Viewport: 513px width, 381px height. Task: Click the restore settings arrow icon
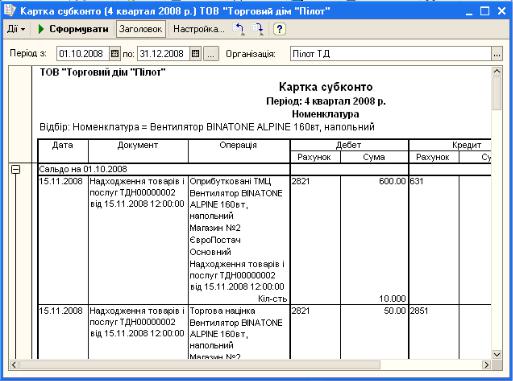click(x=239, y=29)
